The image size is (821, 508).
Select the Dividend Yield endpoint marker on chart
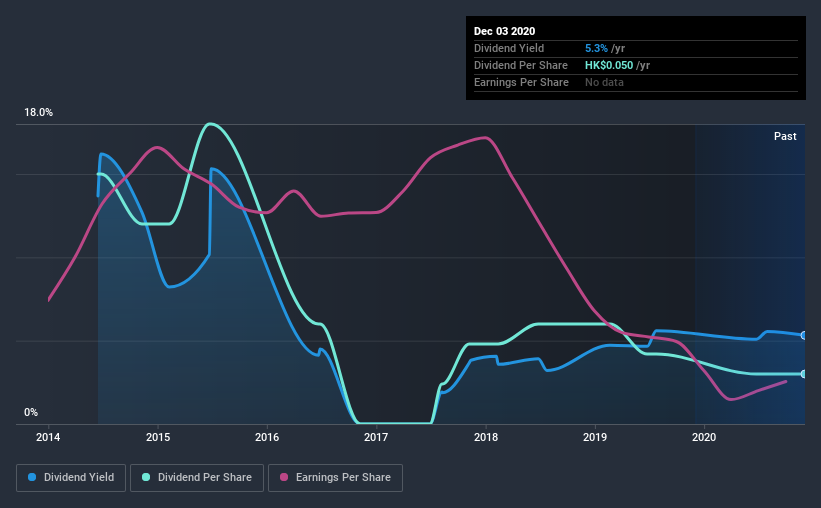(x=803, y=335)
